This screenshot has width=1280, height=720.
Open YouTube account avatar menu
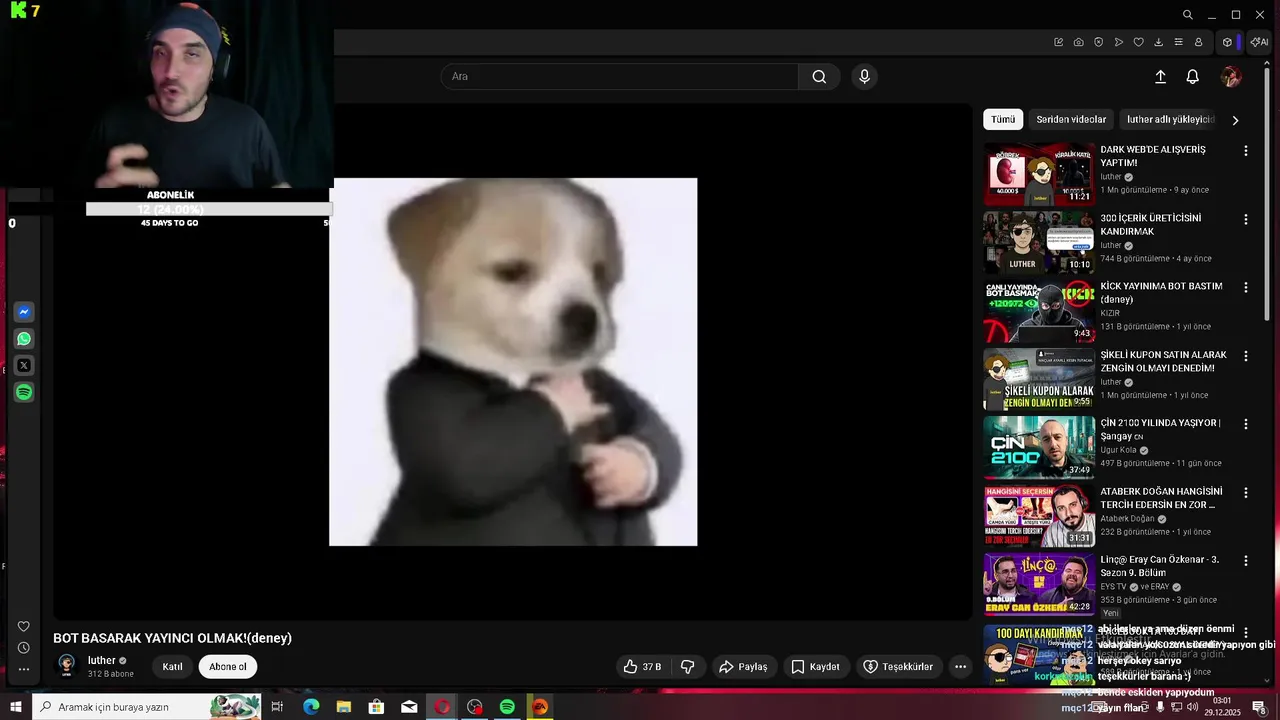click(1231, 77)
